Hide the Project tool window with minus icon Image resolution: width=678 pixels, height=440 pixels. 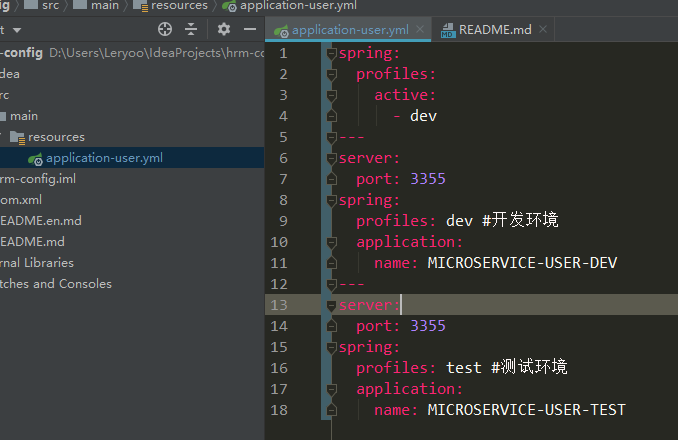(x=248, y=30)
